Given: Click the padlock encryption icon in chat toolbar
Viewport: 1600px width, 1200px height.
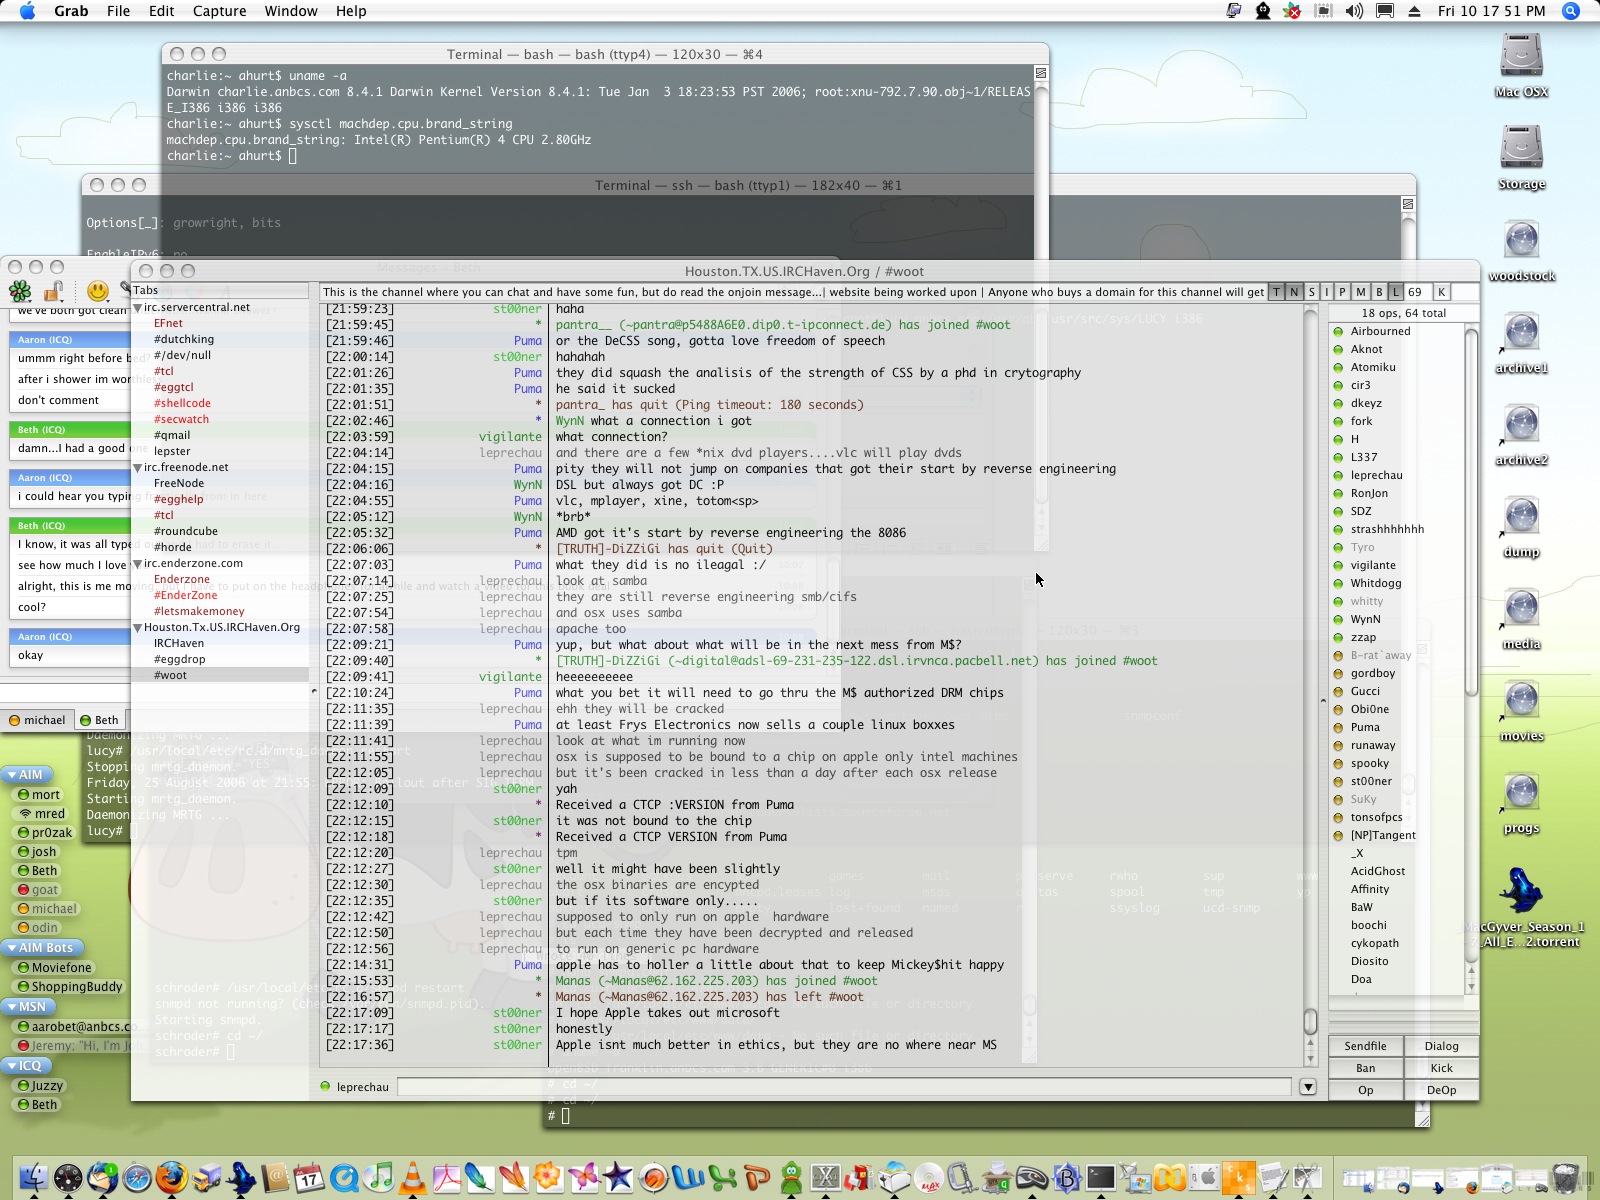Looking at the screenshot, I should tap(54, 291).
